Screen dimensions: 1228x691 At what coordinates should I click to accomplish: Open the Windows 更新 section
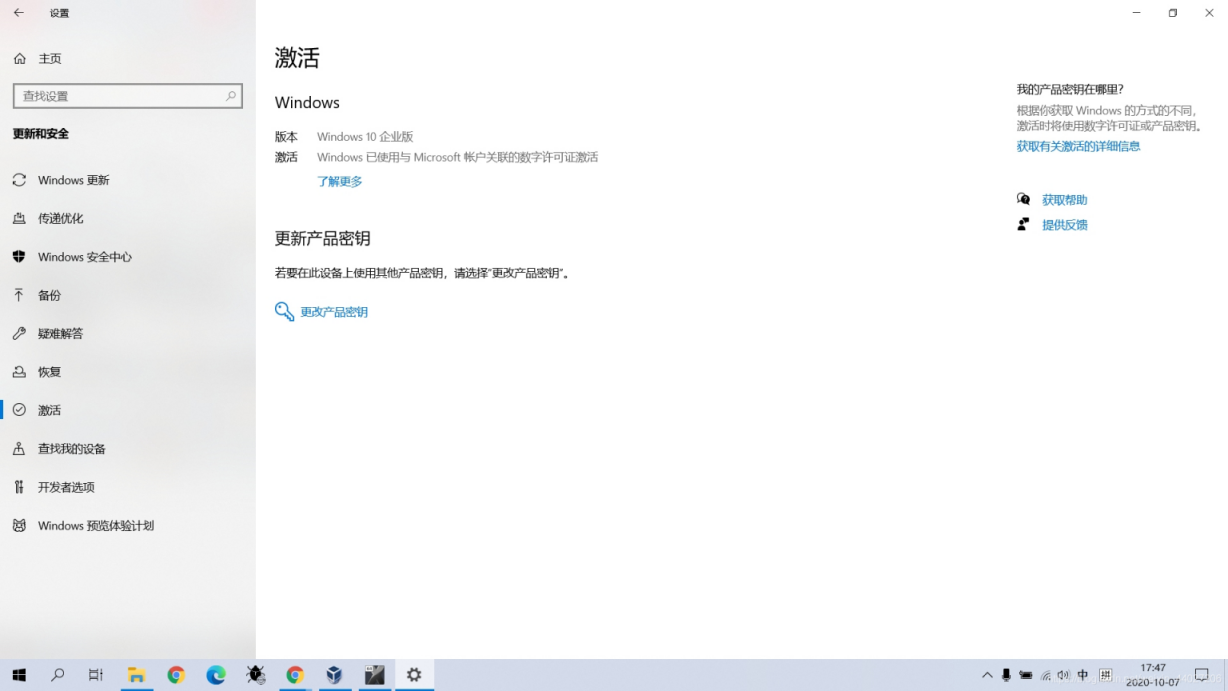tap(73, 180)
